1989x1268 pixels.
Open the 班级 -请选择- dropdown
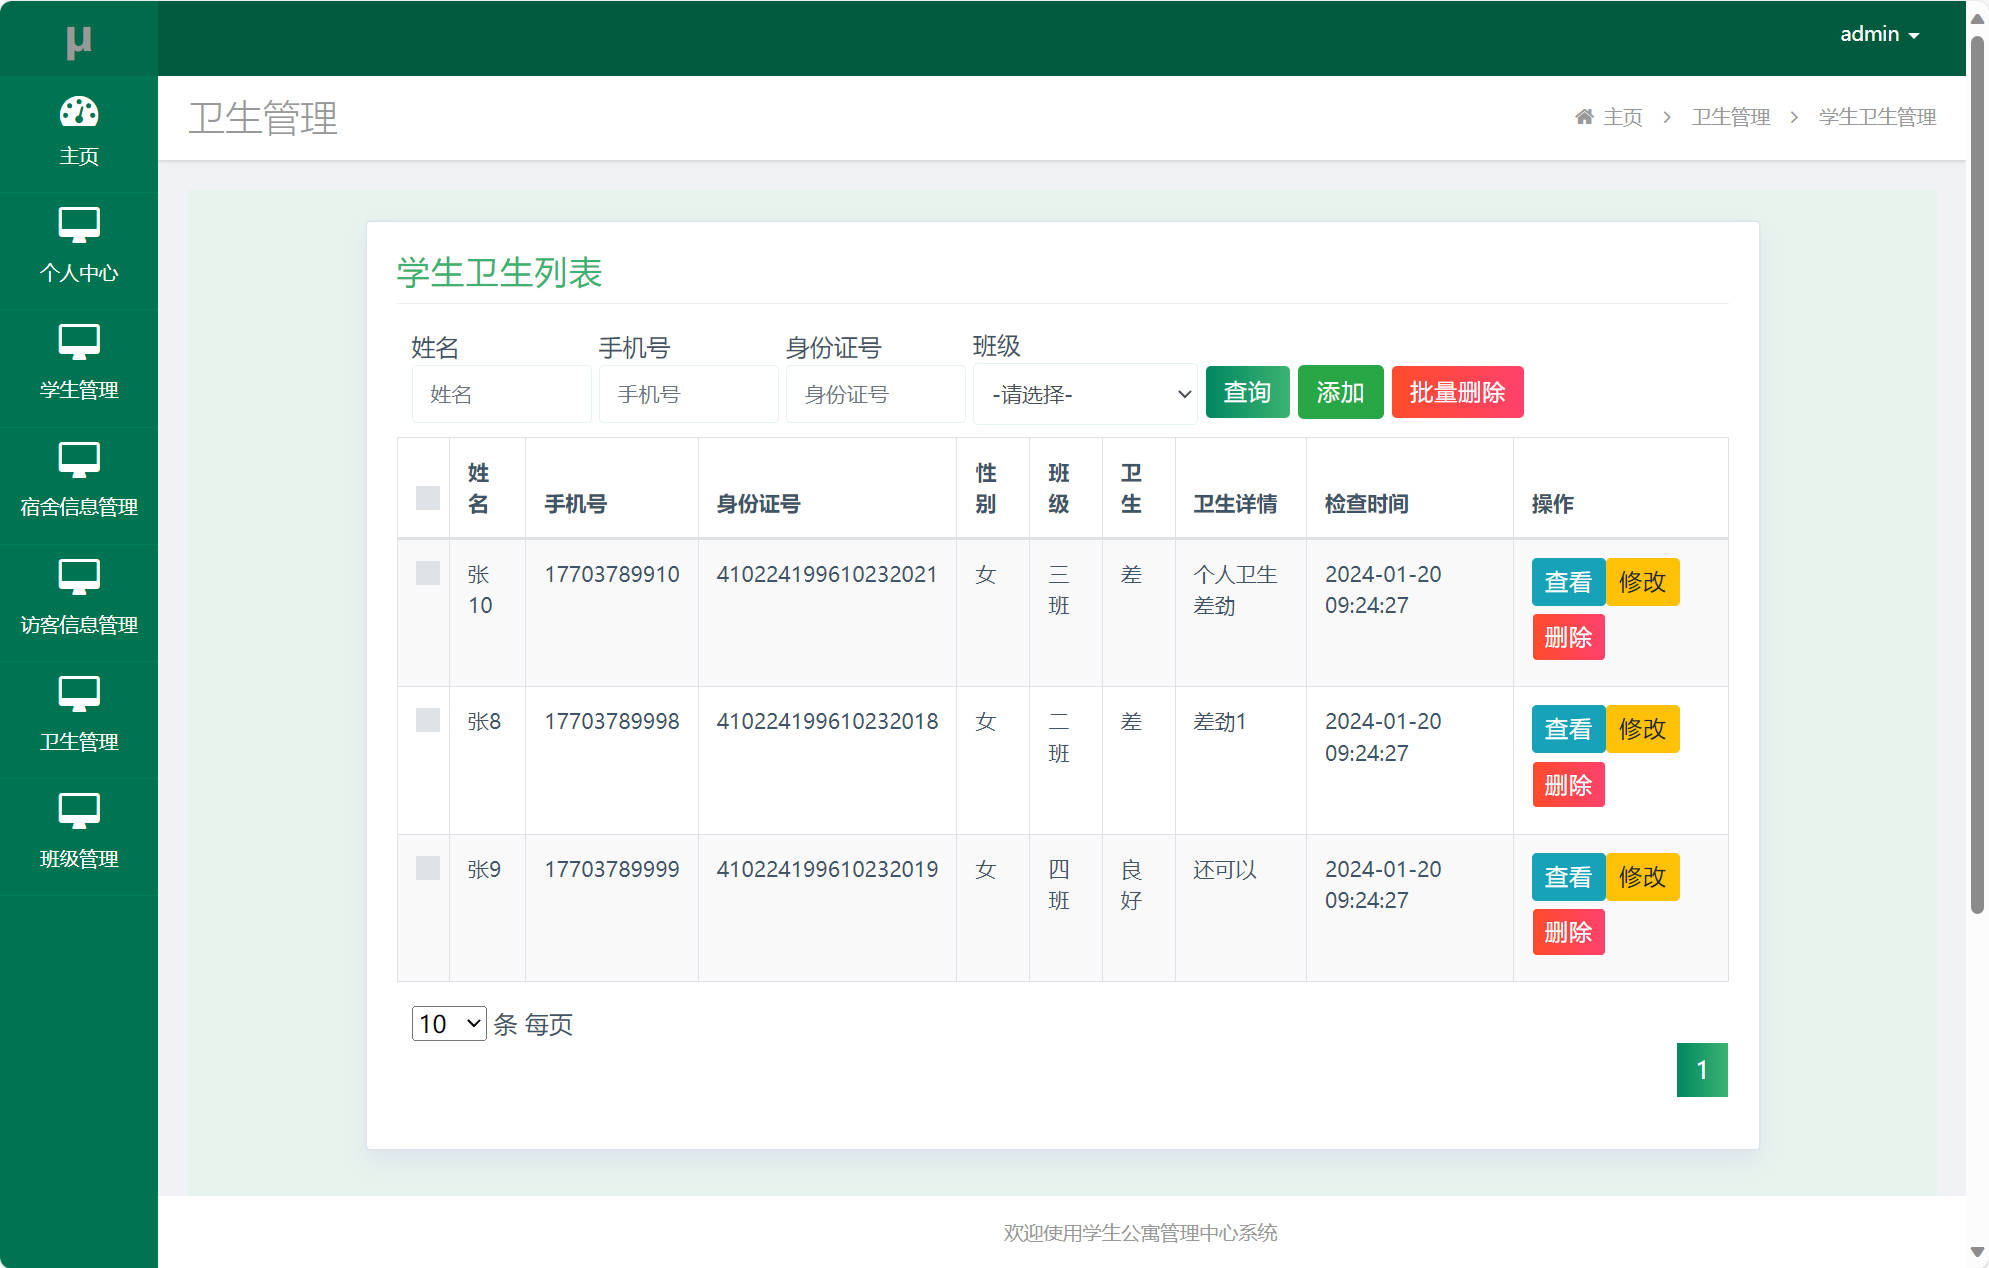pyautogui.click(x=1084, y=394)
